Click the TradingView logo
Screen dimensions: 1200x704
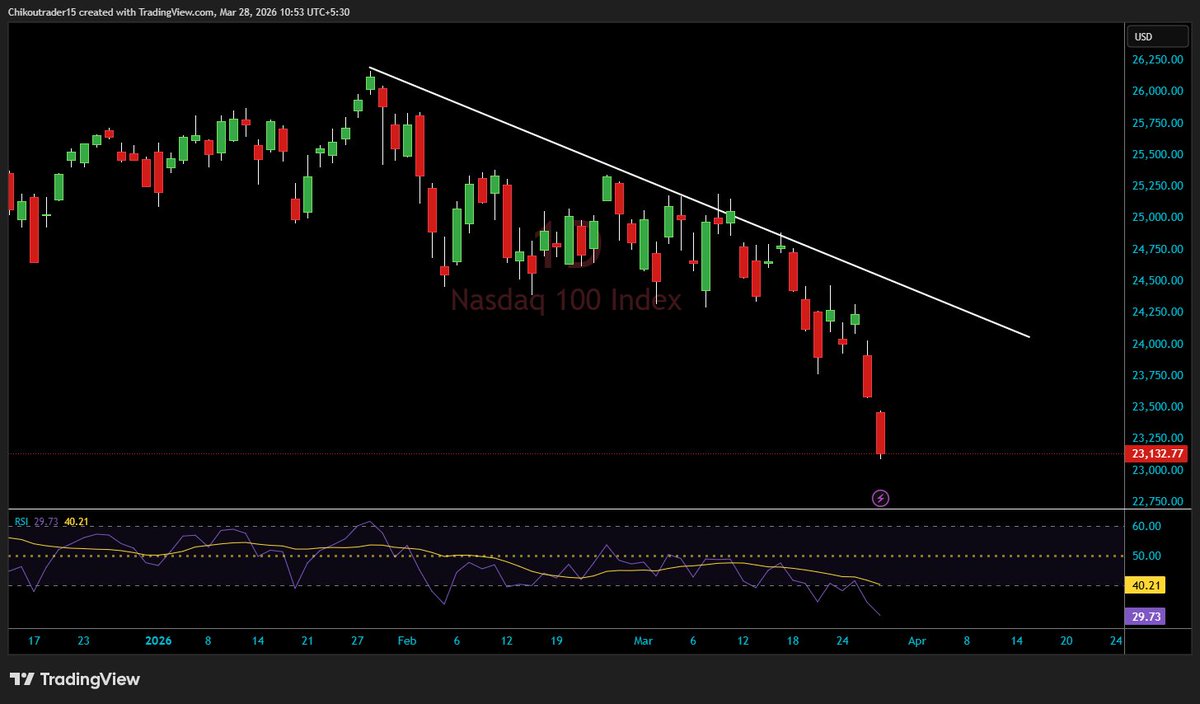pos(75,680)
